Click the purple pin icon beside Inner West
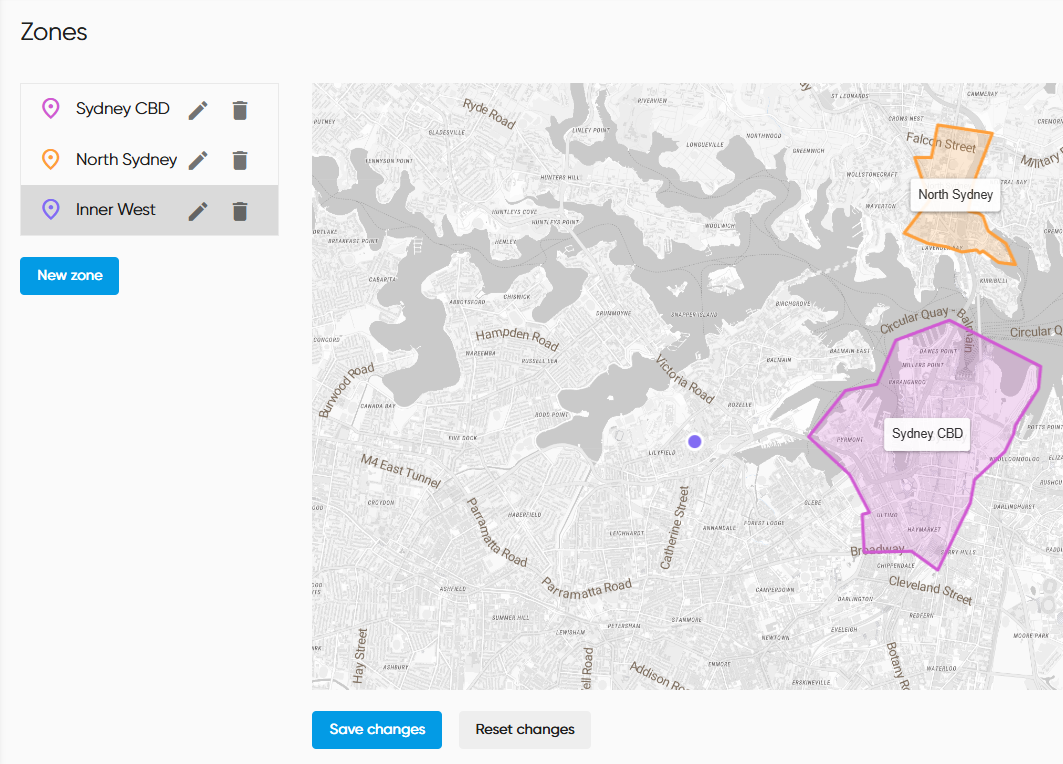Viewport: 1063px width, 764px height. [50, 211]
